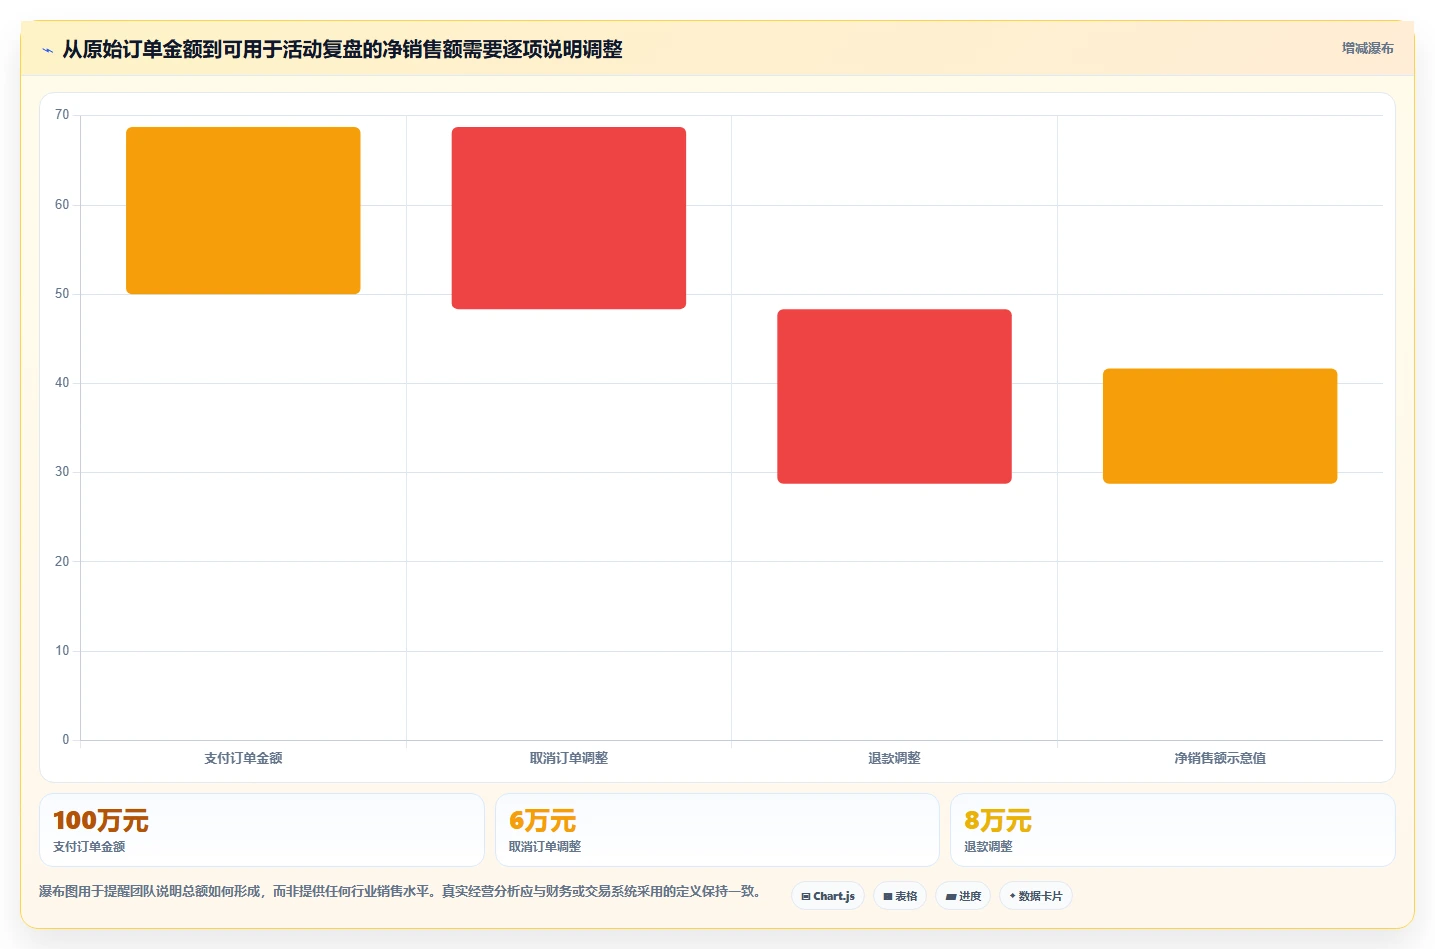Click the x-axis label 净销售额示意值

[x=1220, y=758]
